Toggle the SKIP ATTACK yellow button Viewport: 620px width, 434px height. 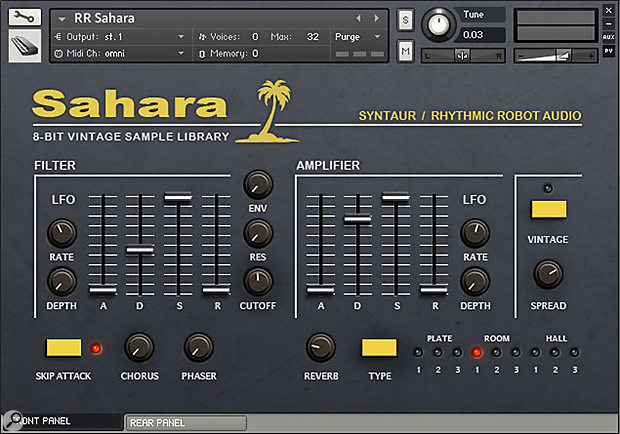(64, 348)
